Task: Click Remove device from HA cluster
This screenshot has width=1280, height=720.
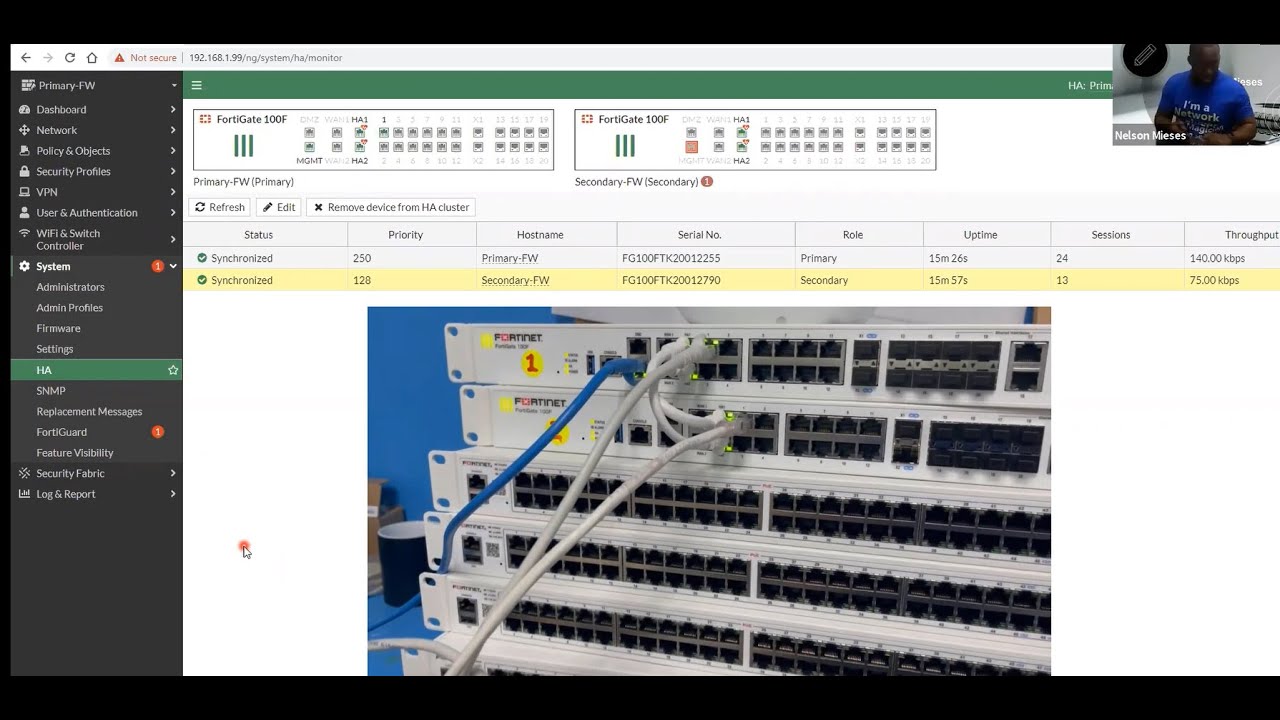Action: 391,207
